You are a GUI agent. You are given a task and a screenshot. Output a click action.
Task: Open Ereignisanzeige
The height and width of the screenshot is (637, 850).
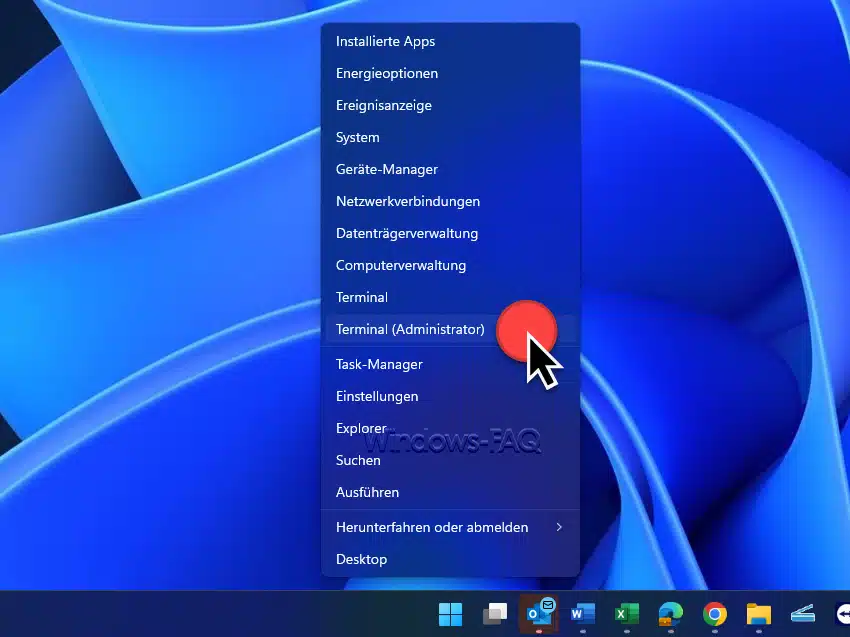(x=450, y=105)
